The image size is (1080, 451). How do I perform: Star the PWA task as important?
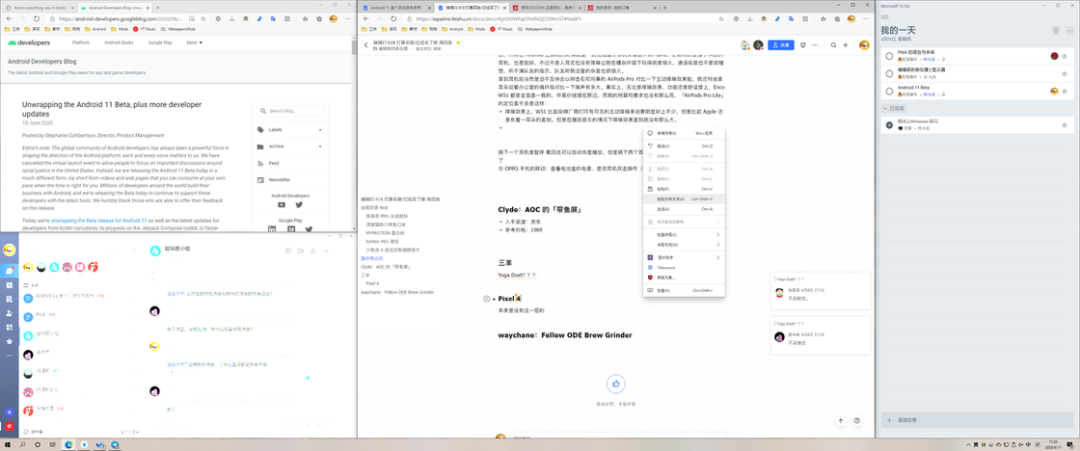click(1064, 56)
